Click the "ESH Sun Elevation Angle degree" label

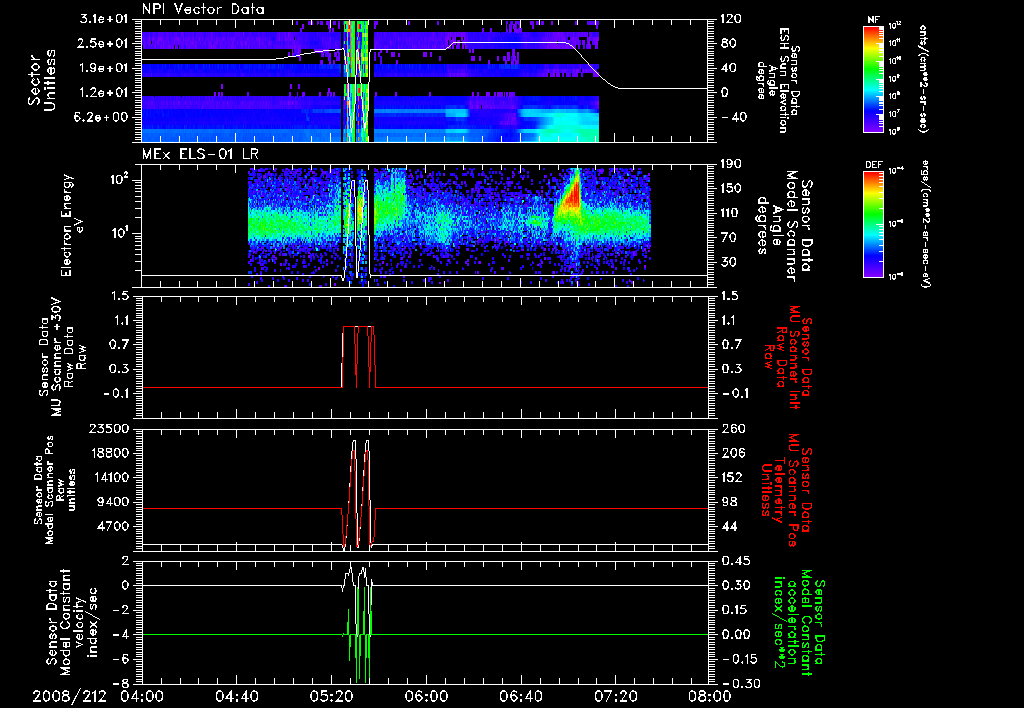coord(777,80)
